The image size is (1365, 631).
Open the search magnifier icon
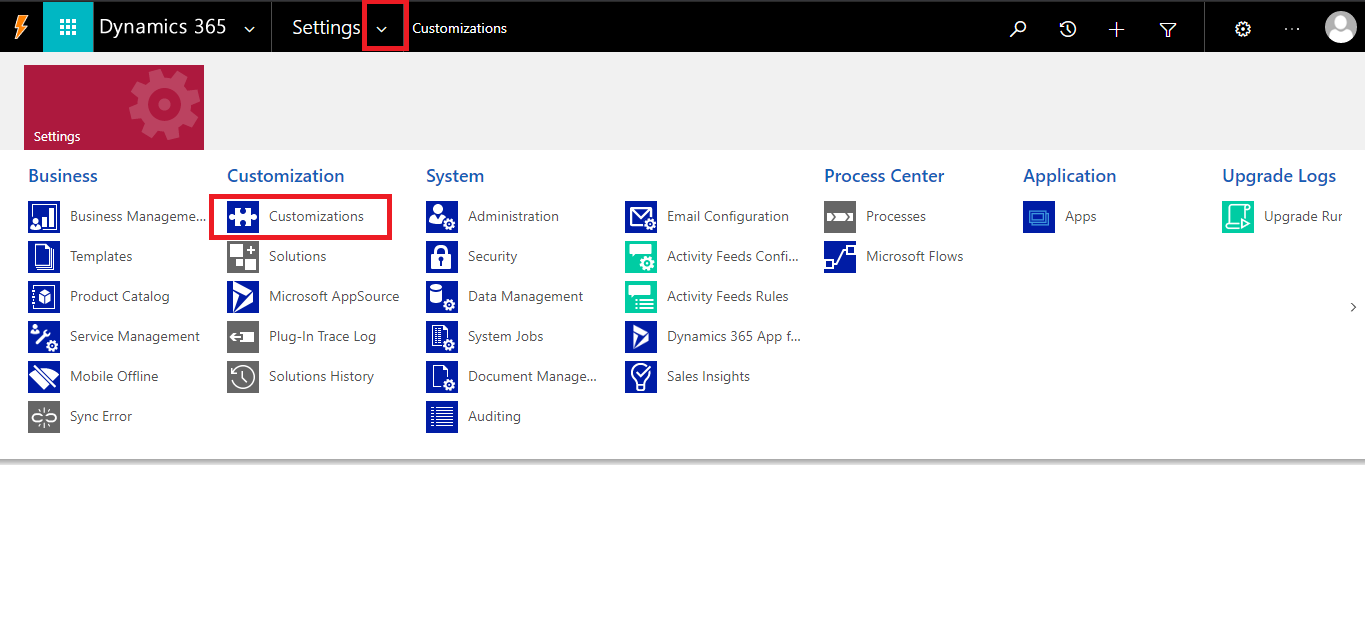click(x=1018, y=29)
